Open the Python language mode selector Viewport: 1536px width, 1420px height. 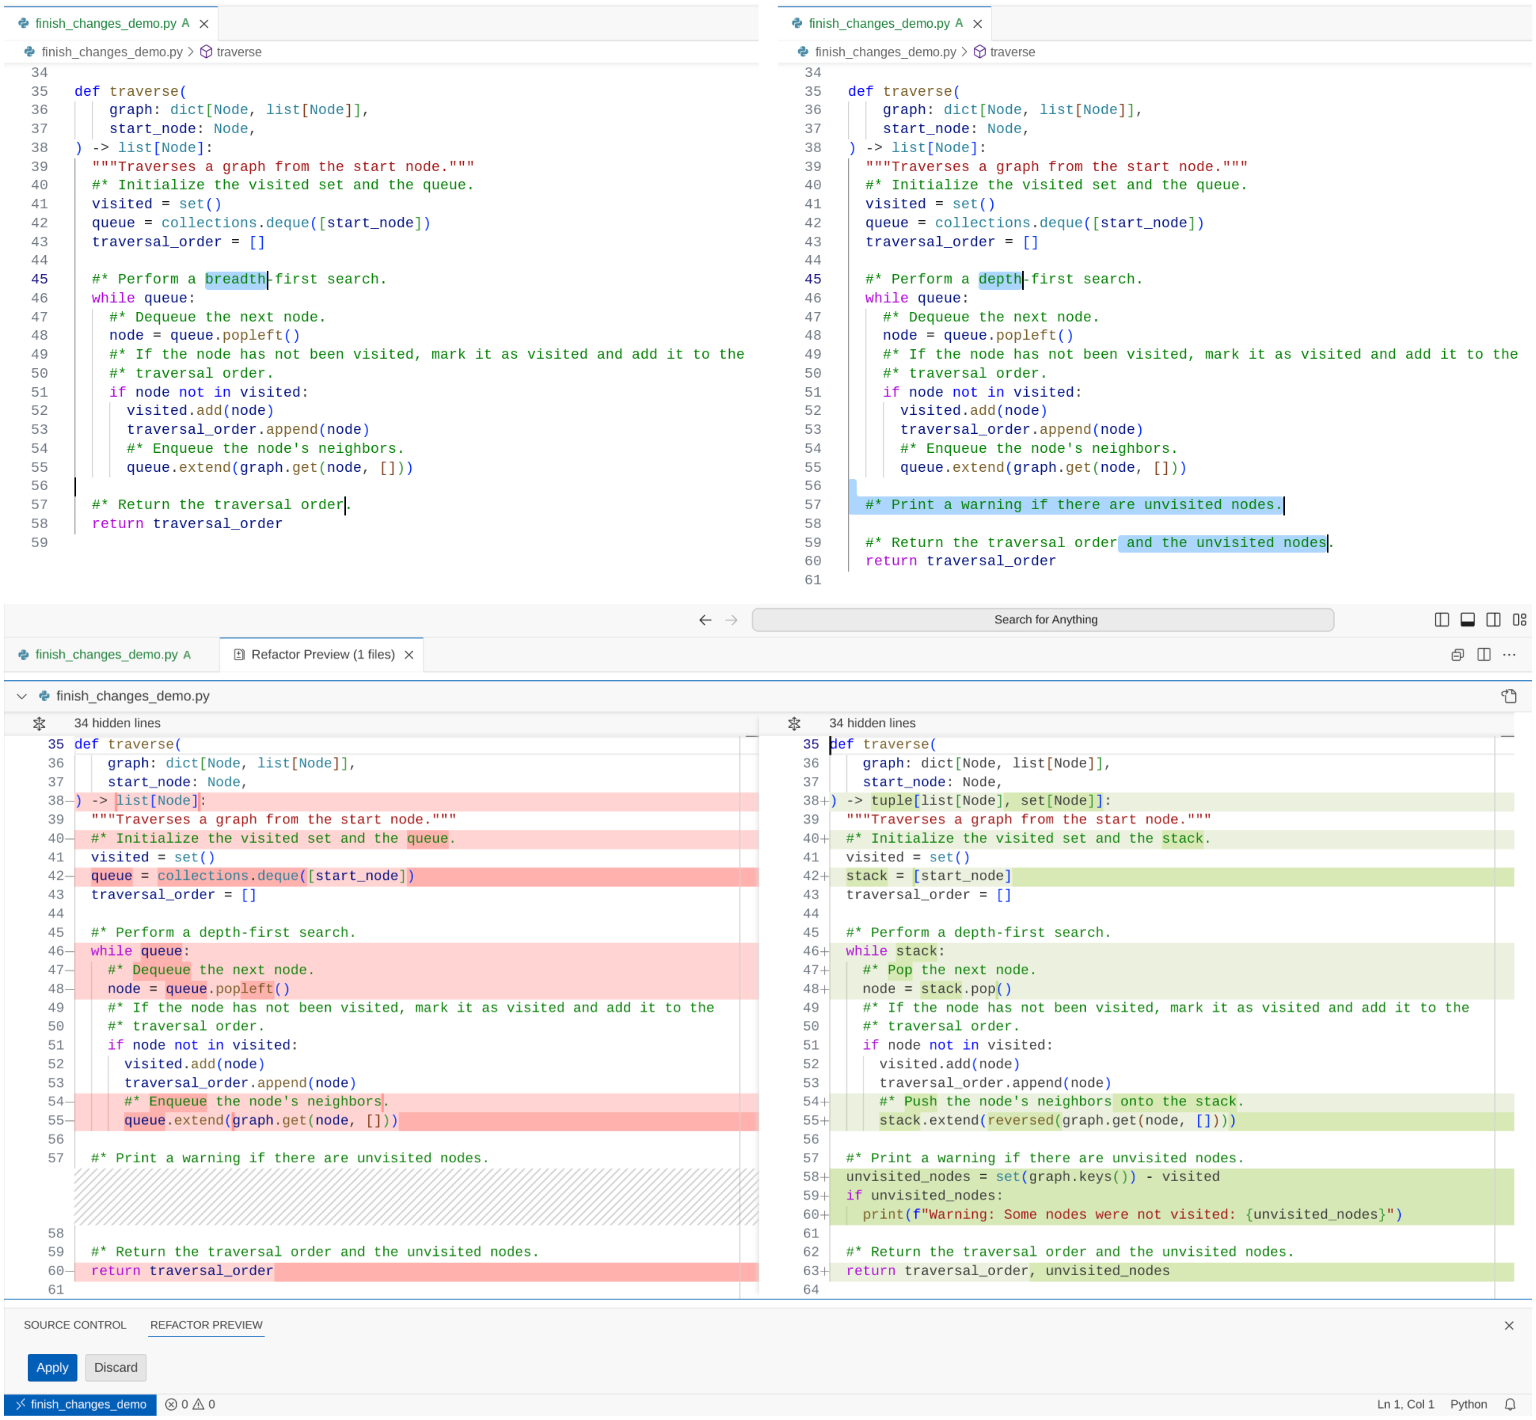click(x=1468, y=1404)
